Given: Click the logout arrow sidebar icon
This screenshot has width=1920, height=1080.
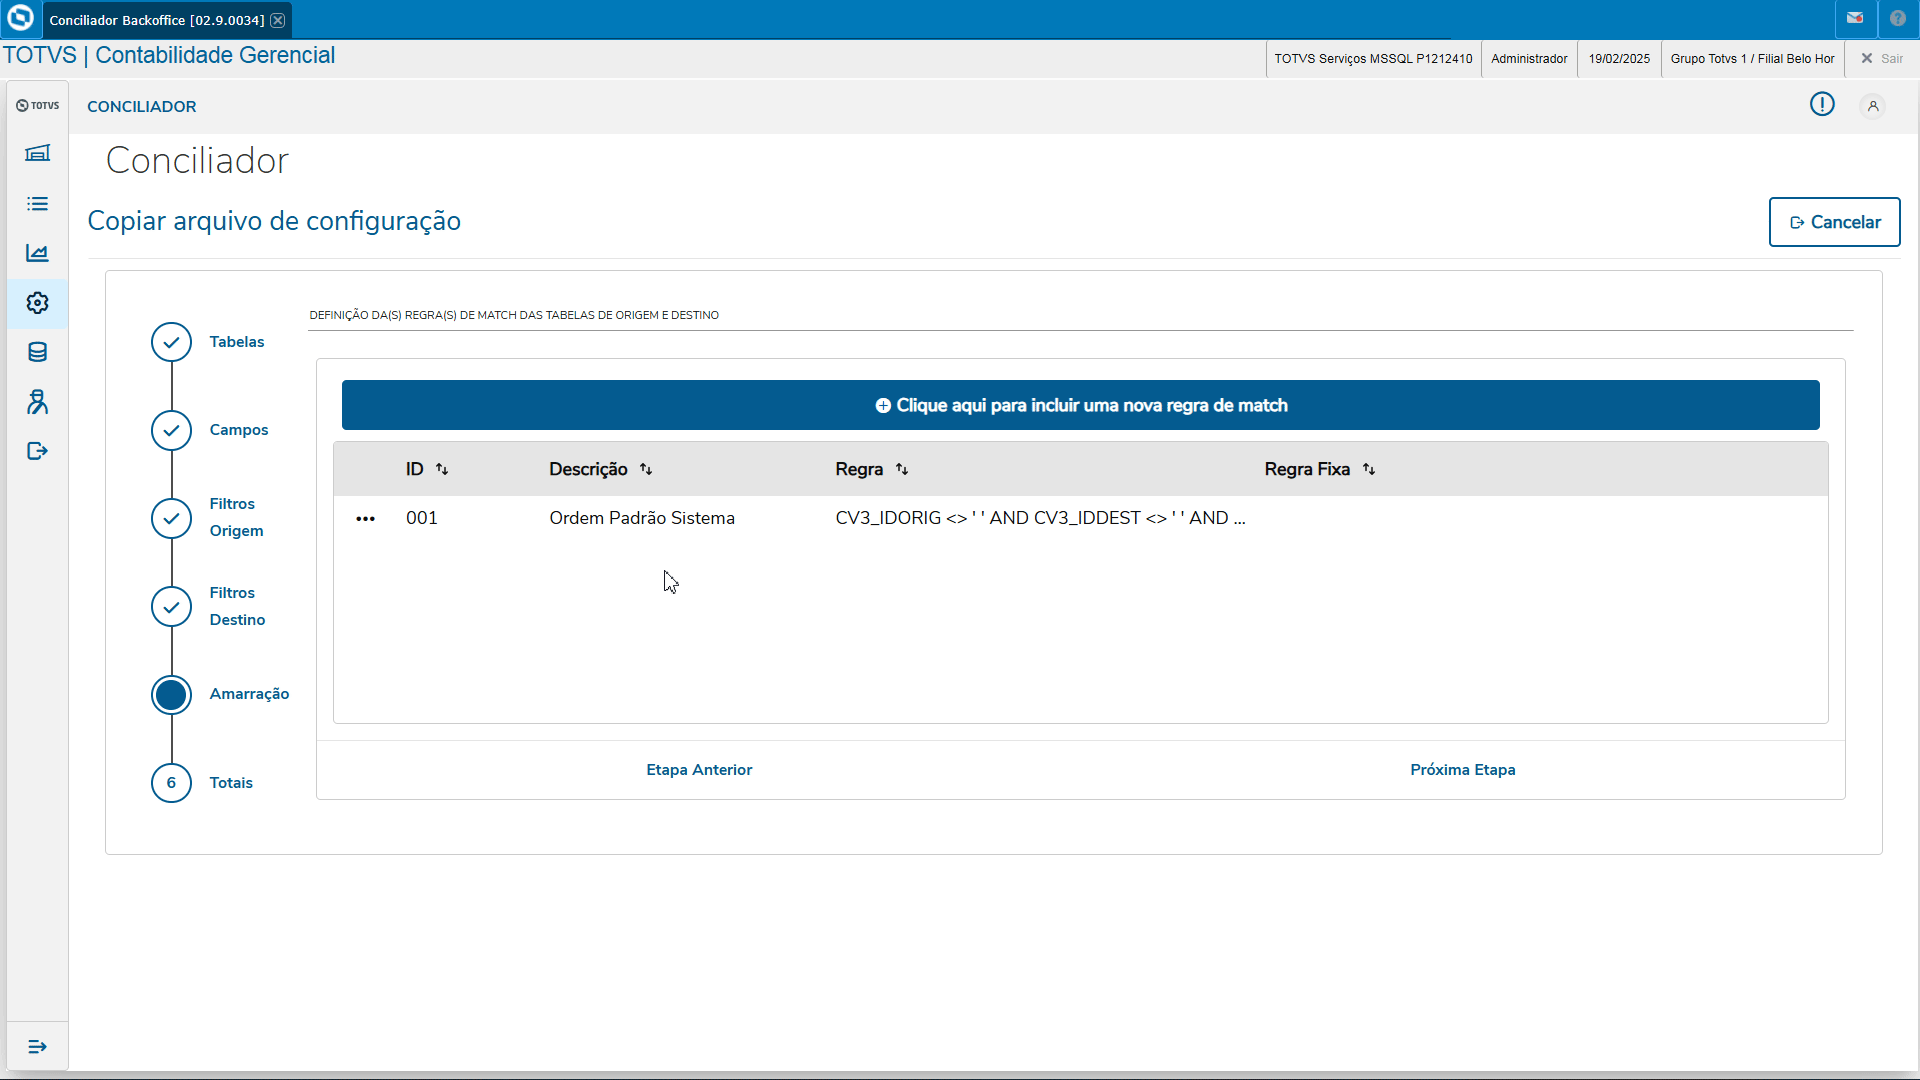Looking at the screenshot, I should point(37,451).
